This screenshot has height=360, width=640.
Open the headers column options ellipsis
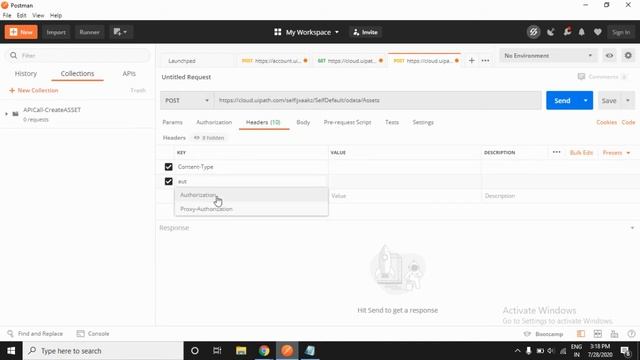click(556, 152)
